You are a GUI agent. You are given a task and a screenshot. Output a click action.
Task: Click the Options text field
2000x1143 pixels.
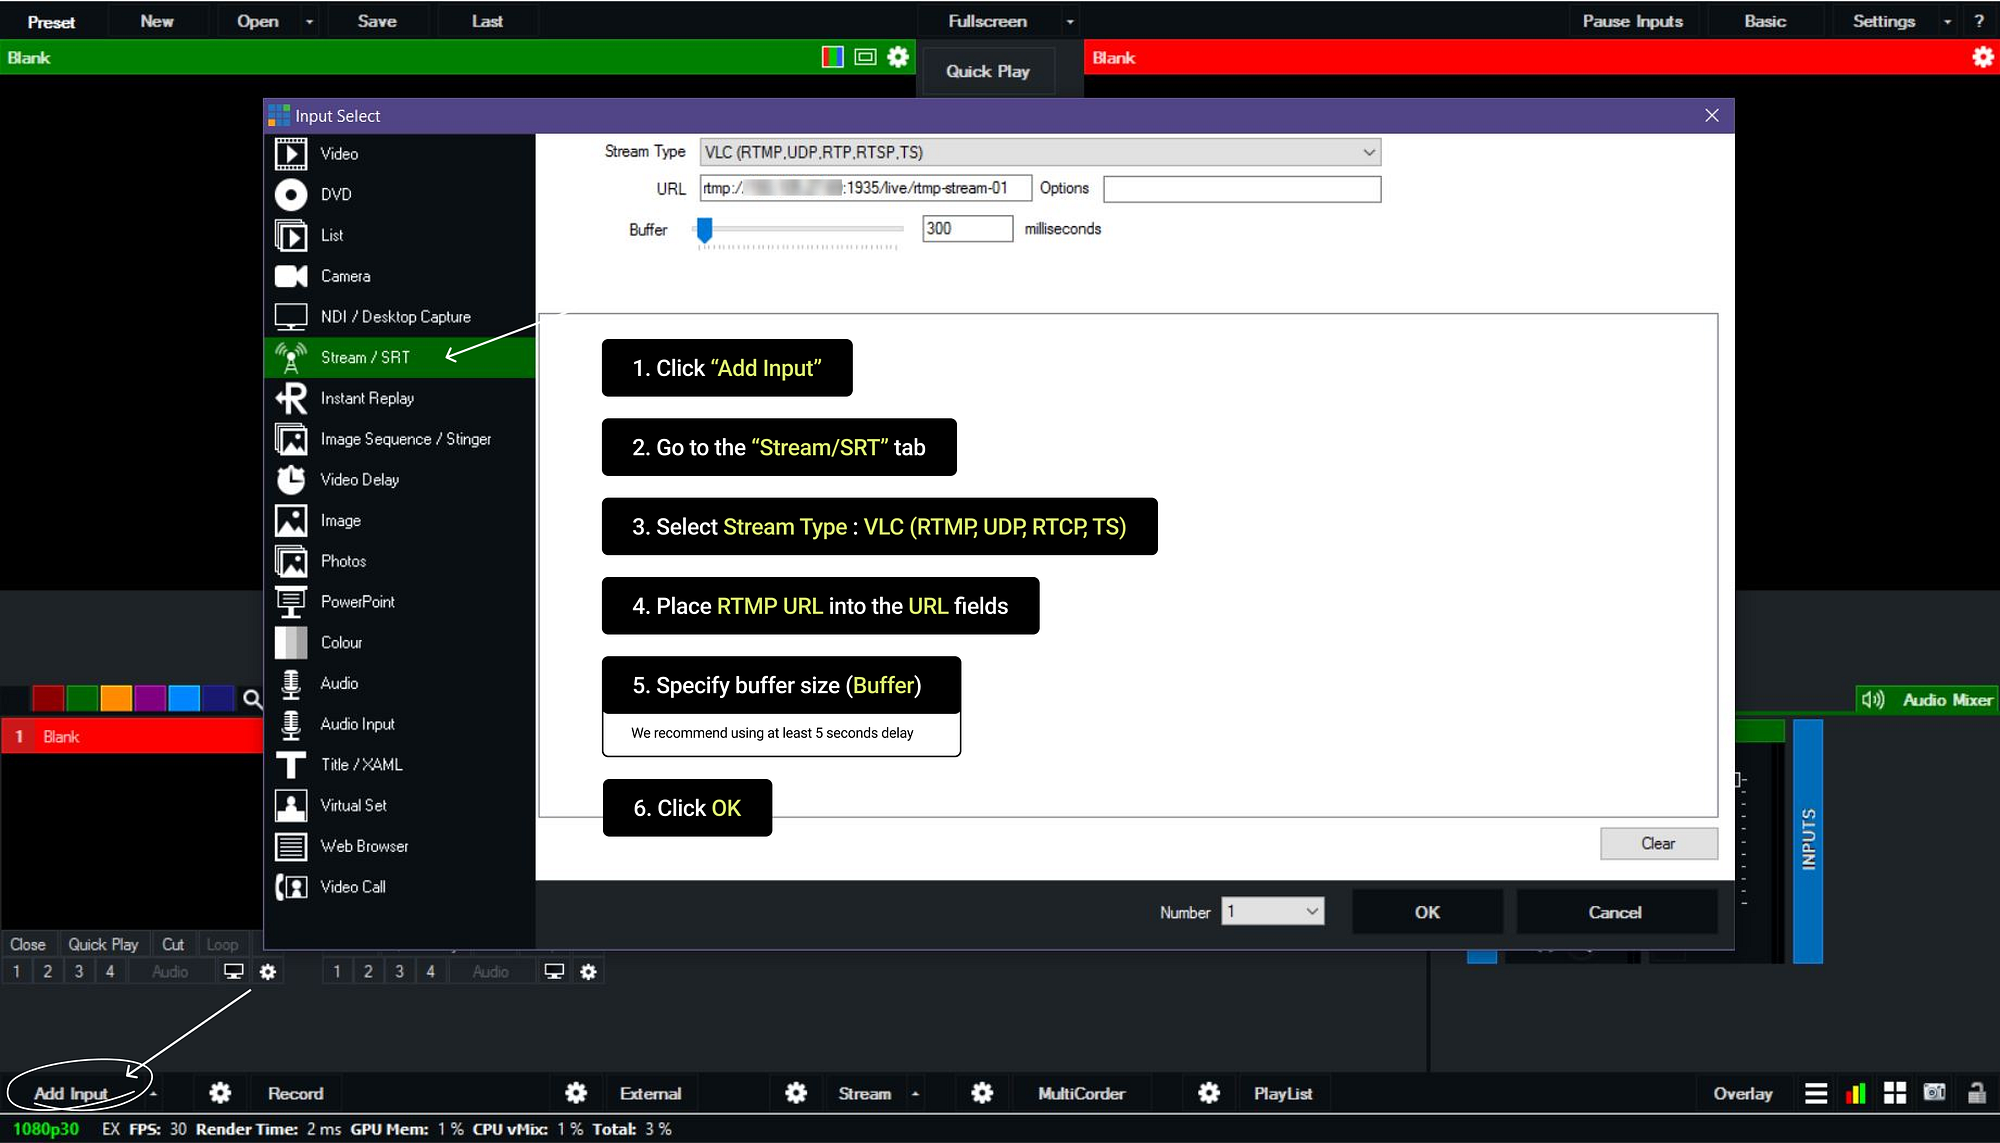(1242, 189)
